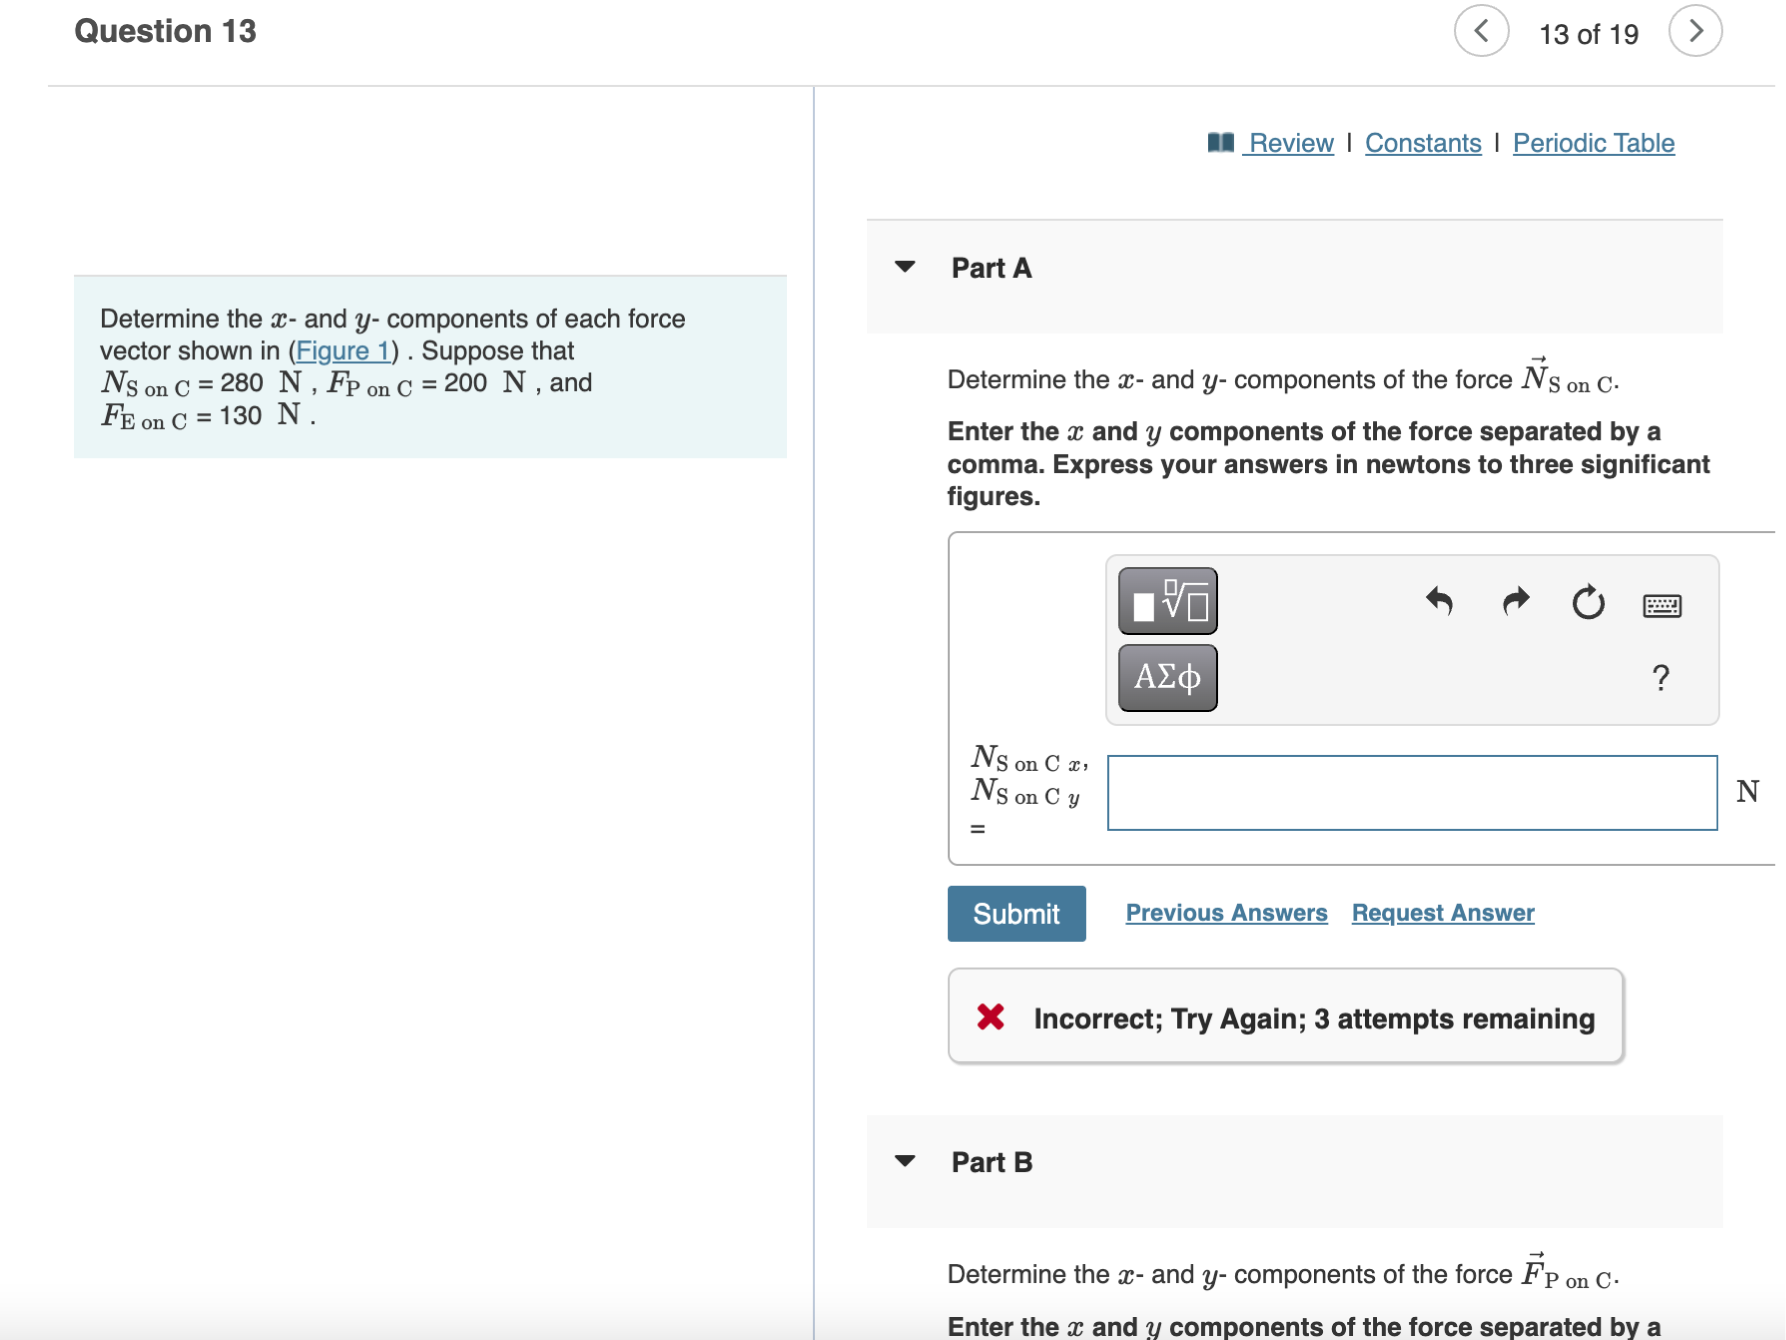Open the Constants reference
The height and width of the screenshot is (1340, 1786).
pos(1423,143)
